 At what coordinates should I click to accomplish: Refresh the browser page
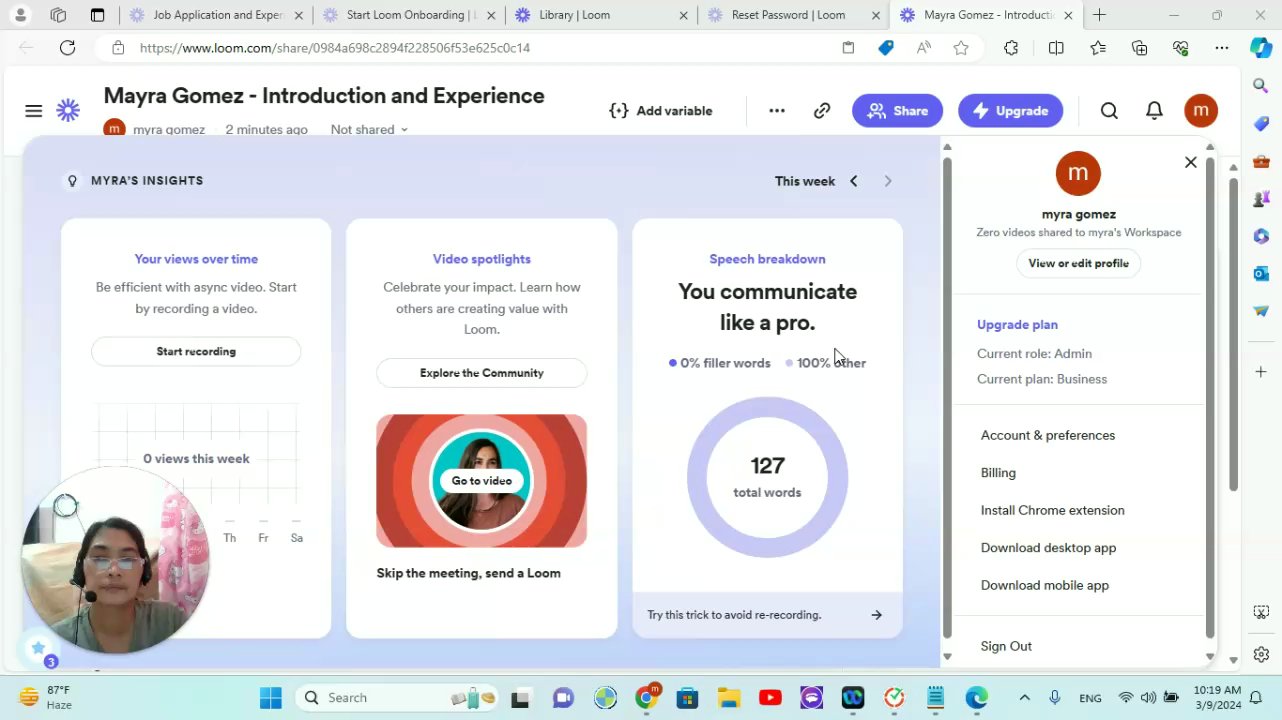(x=67, y=48)
